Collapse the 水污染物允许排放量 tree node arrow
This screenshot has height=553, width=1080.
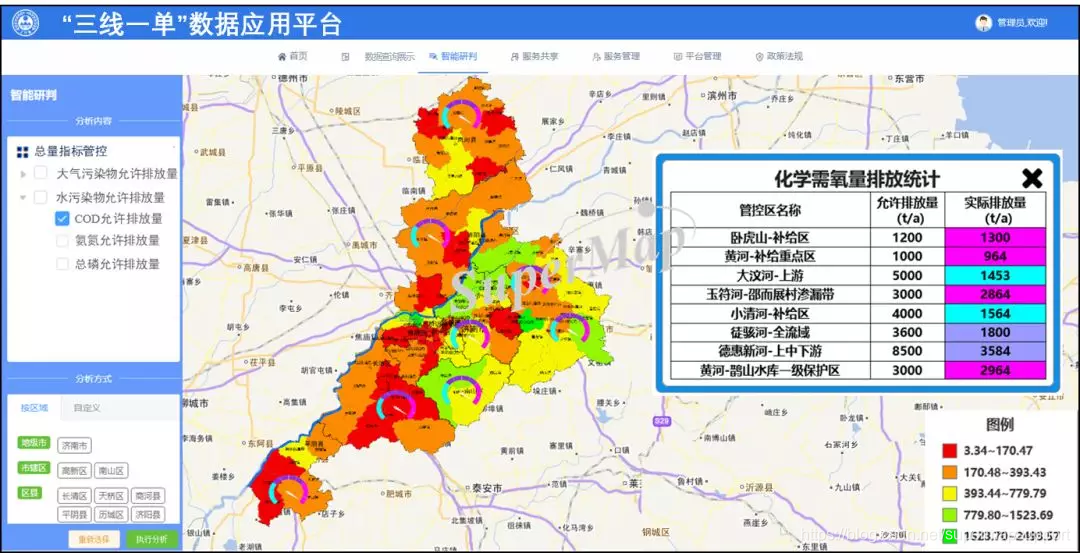pyautogui.click(x=23, y=197)
